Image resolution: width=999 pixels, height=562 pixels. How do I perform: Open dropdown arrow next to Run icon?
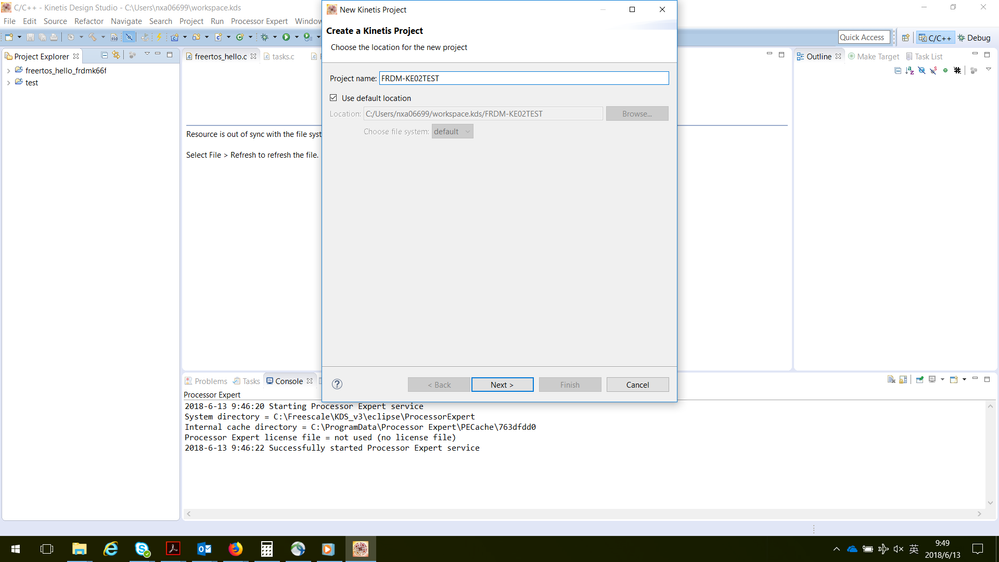pyautogui.click(x=296, y=37)
